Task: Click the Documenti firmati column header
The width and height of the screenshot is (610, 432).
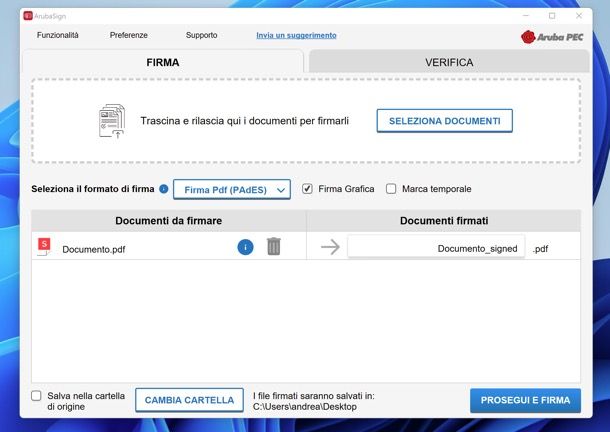Action: pyautogui.click(x=444, y=221)
